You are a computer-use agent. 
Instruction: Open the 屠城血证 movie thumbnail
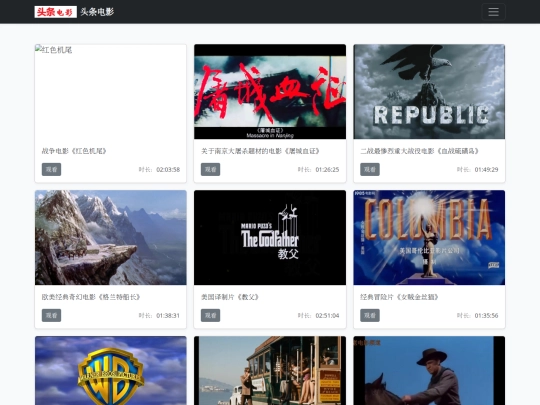click(x=270, y=92)
